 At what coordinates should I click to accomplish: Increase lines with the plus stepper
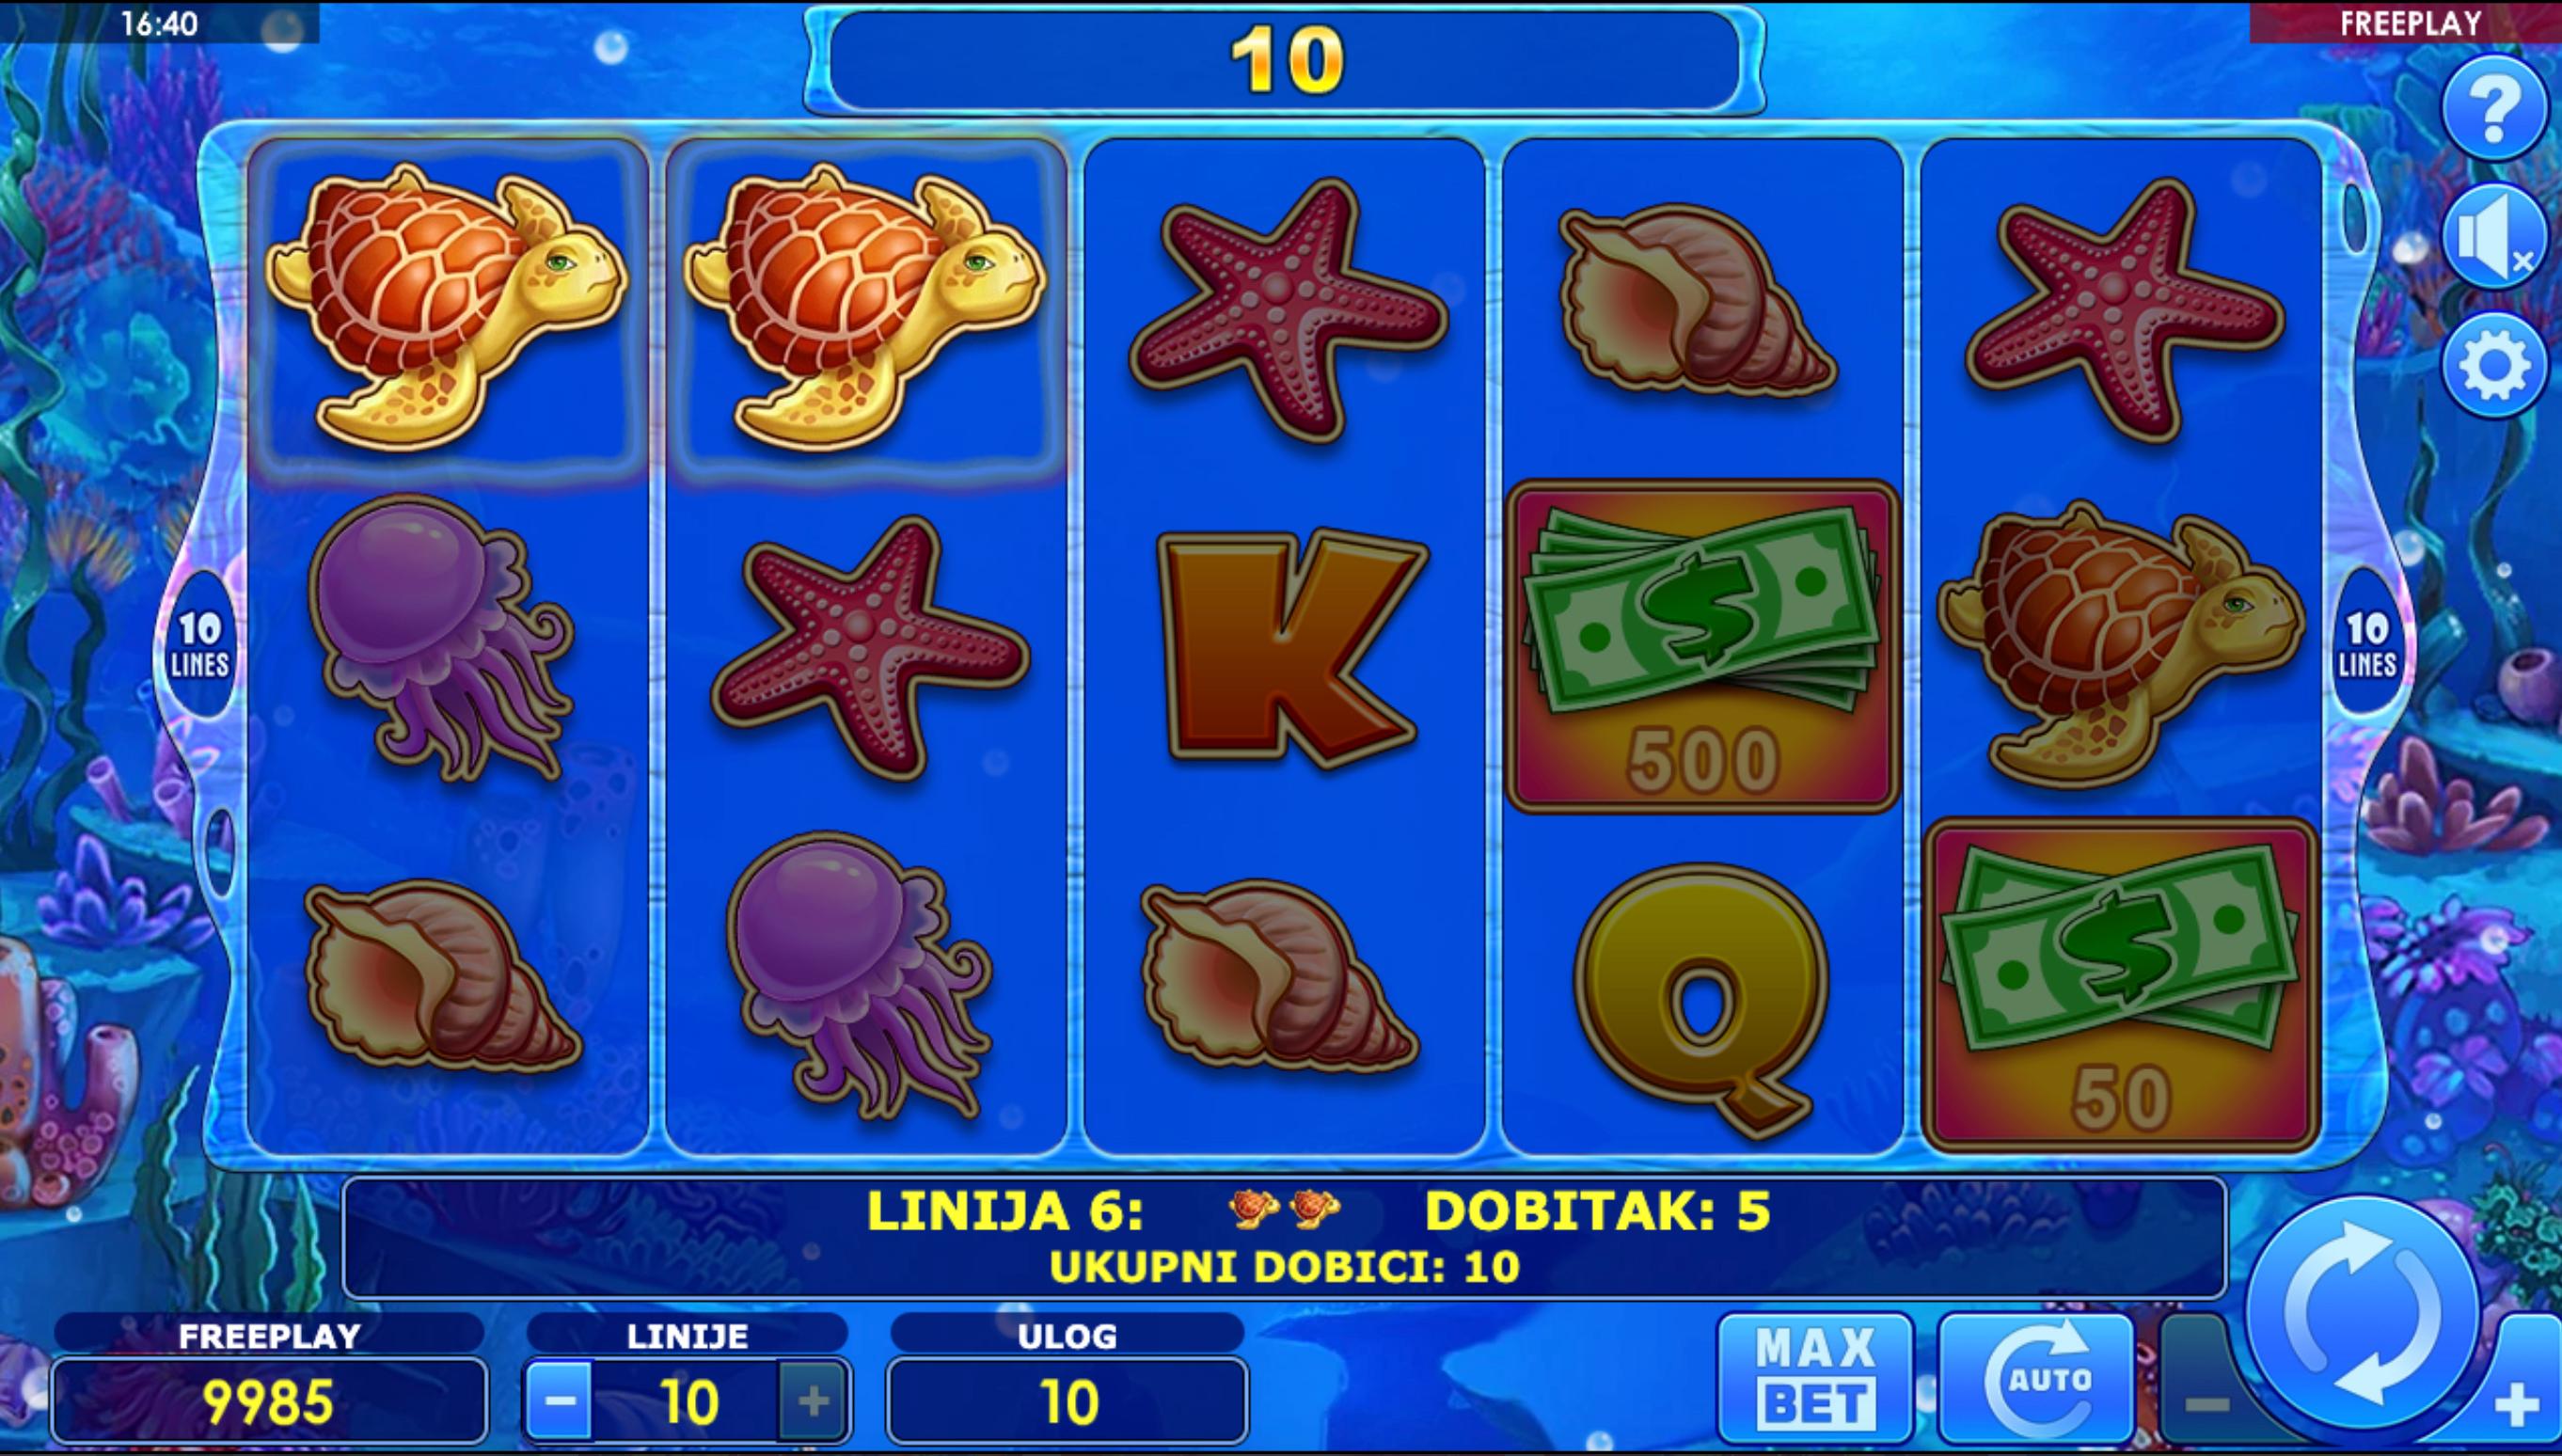813,1401
